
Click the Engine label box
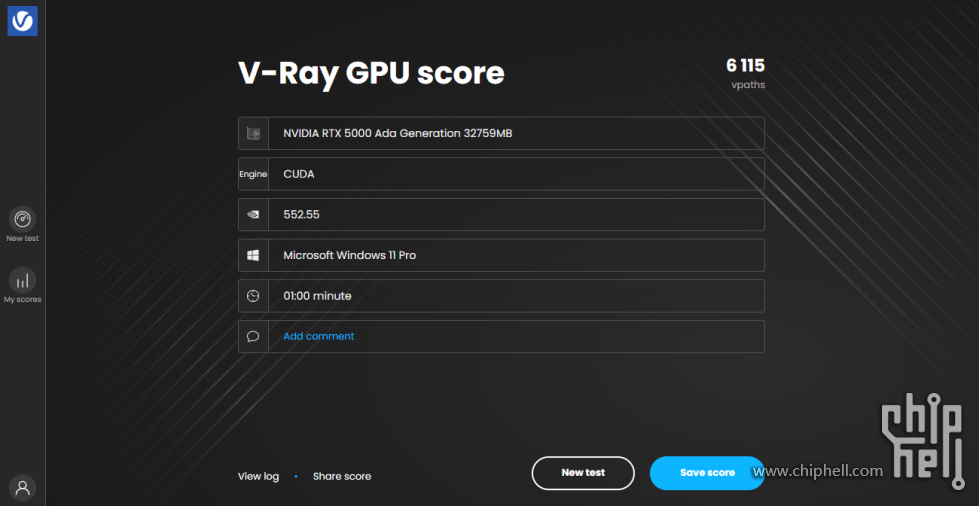pos(253,174)
